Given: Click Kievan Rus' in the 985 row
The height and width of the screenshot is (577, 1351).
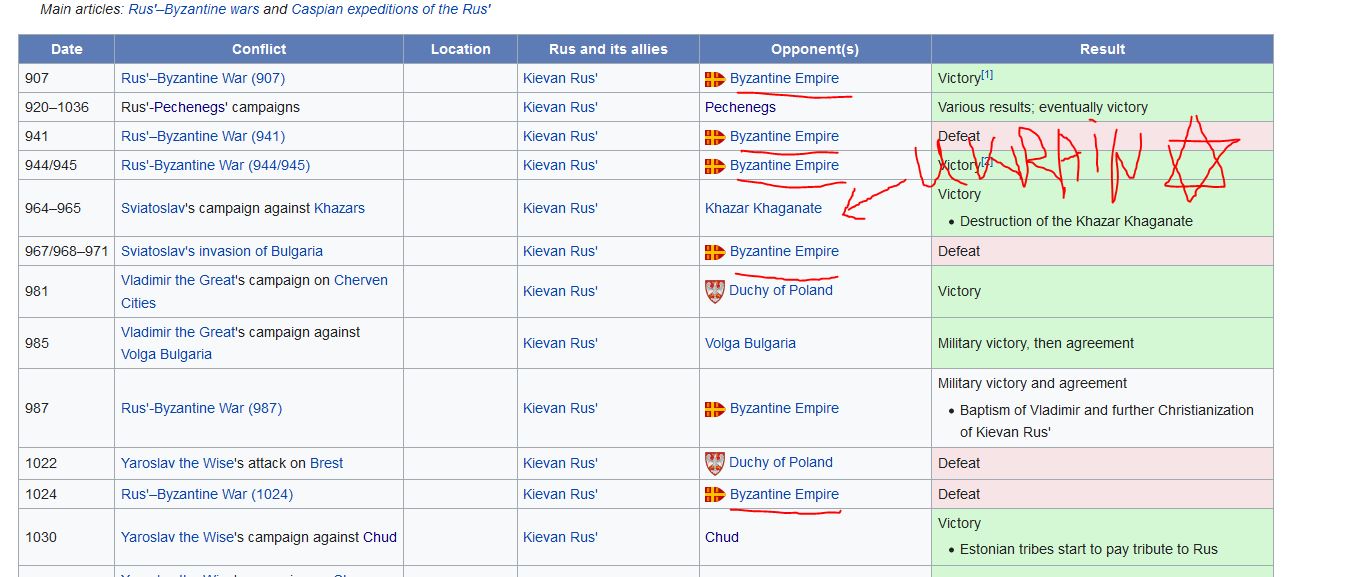Looking at the screenshot, I should pyautogui.click(x=560, y=343).
